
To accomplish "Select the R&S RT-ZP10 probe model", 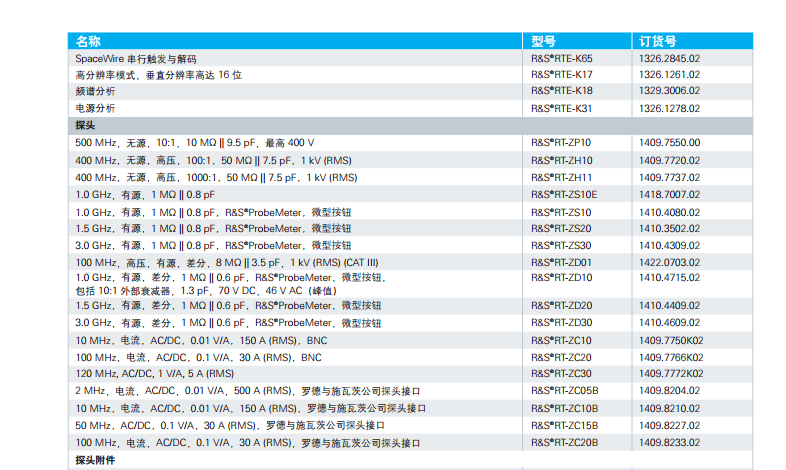I will (x=561, y=142).
